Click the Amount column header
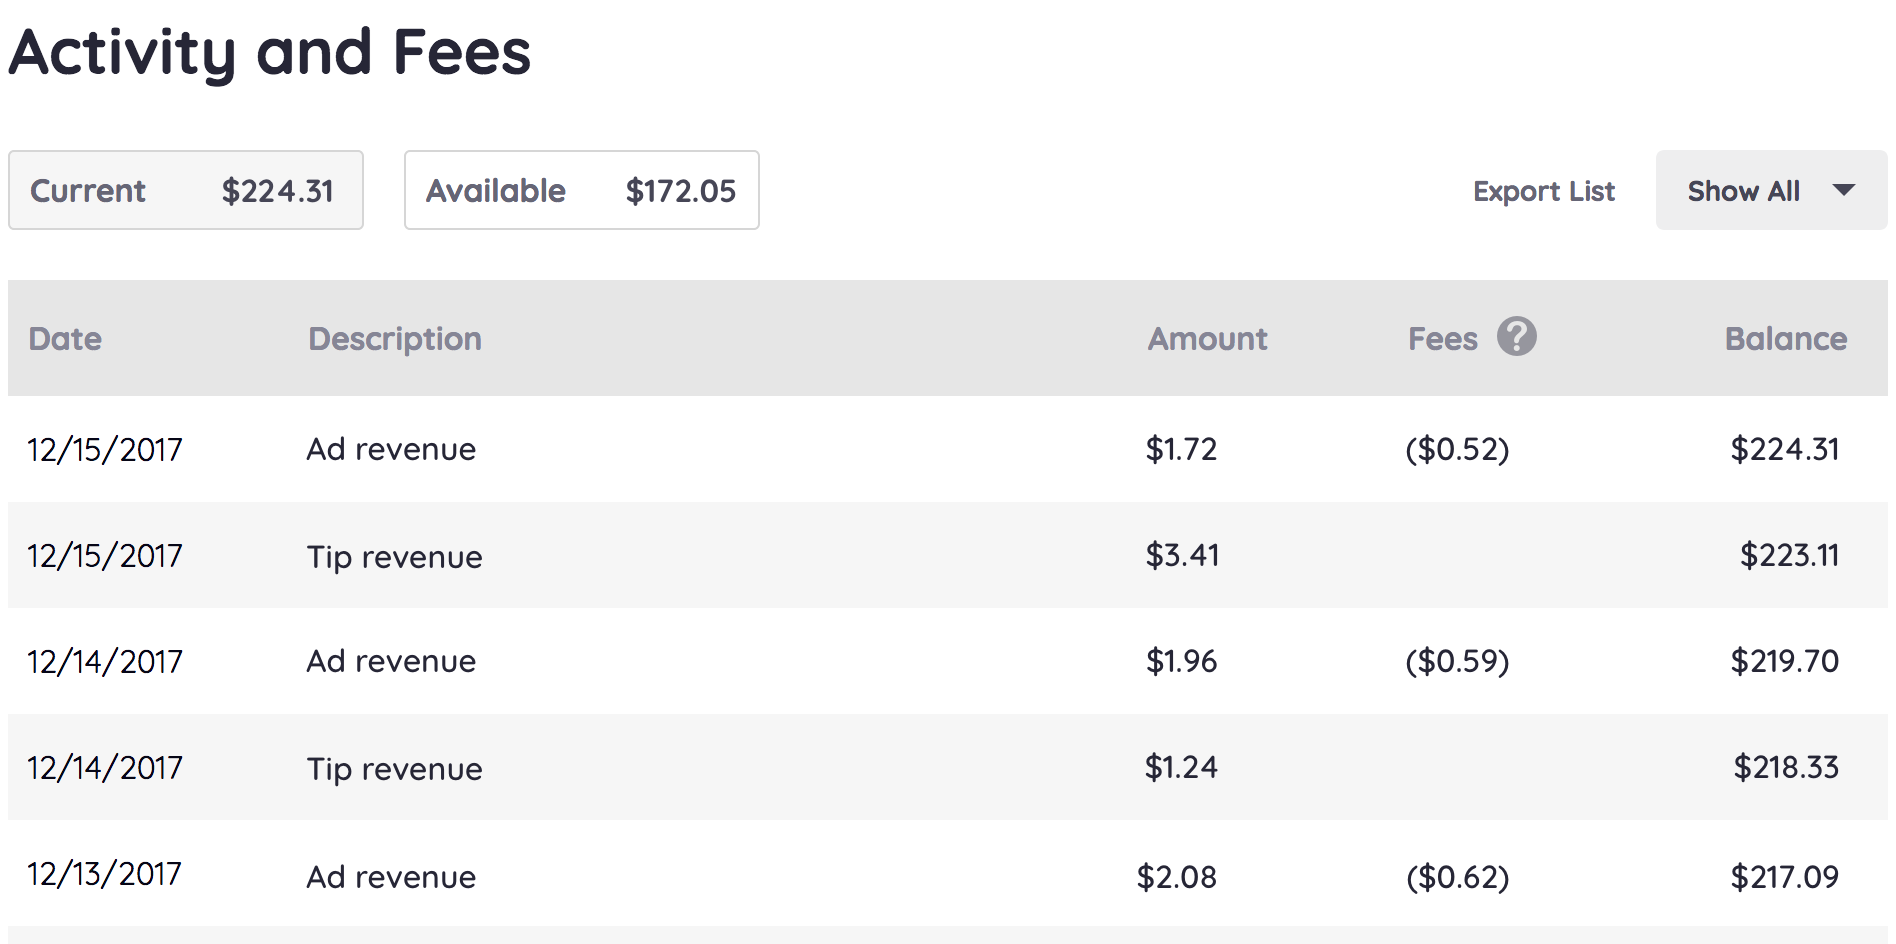The width and height of the screenshot is (1896, 944). click(1207, 339)
